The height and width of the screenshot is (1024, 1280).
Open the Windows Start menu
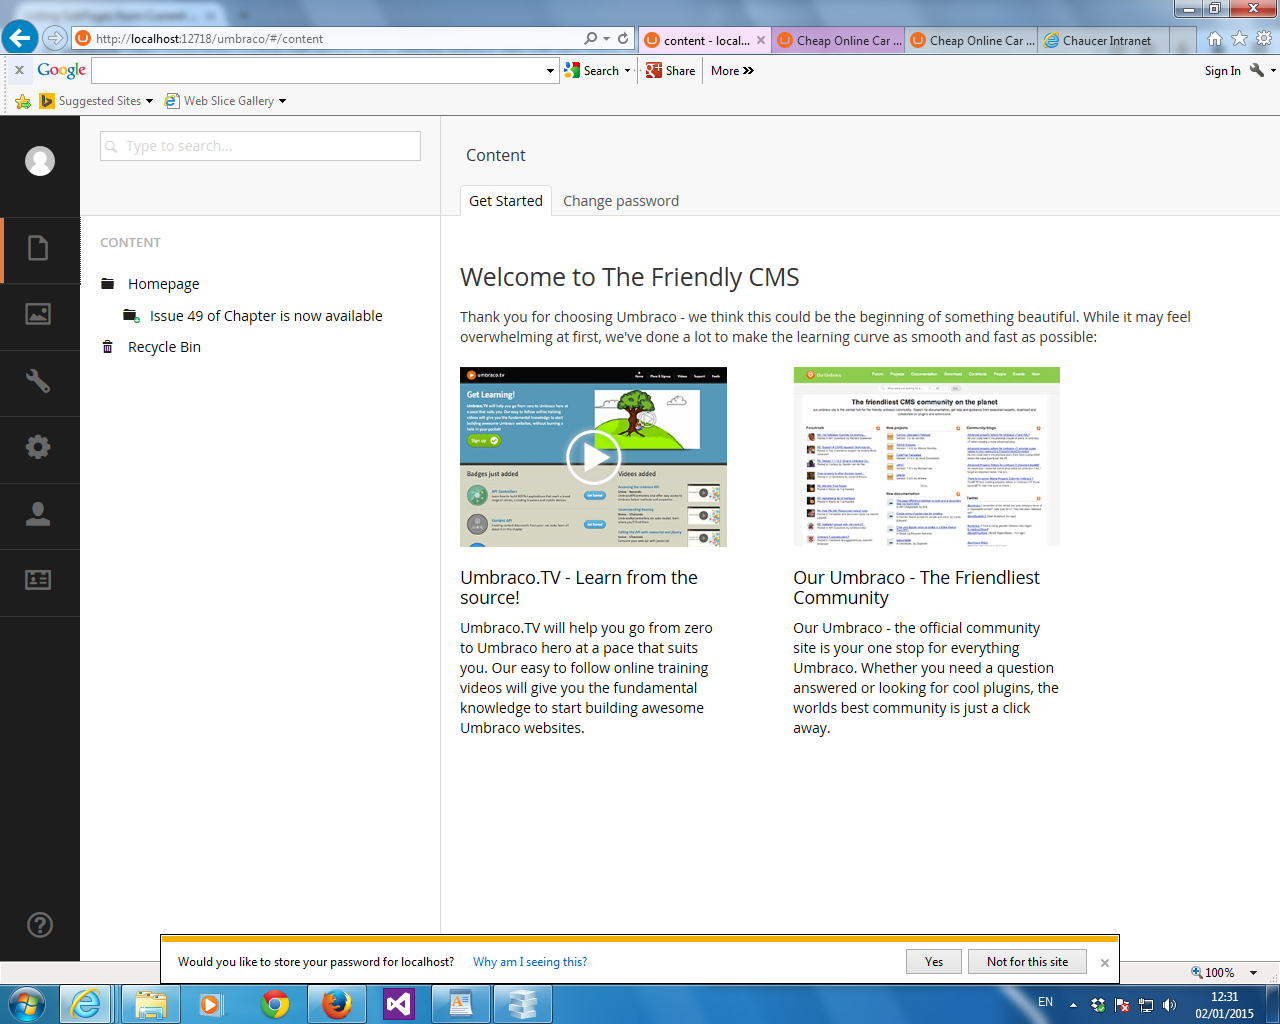[26, 1004]
